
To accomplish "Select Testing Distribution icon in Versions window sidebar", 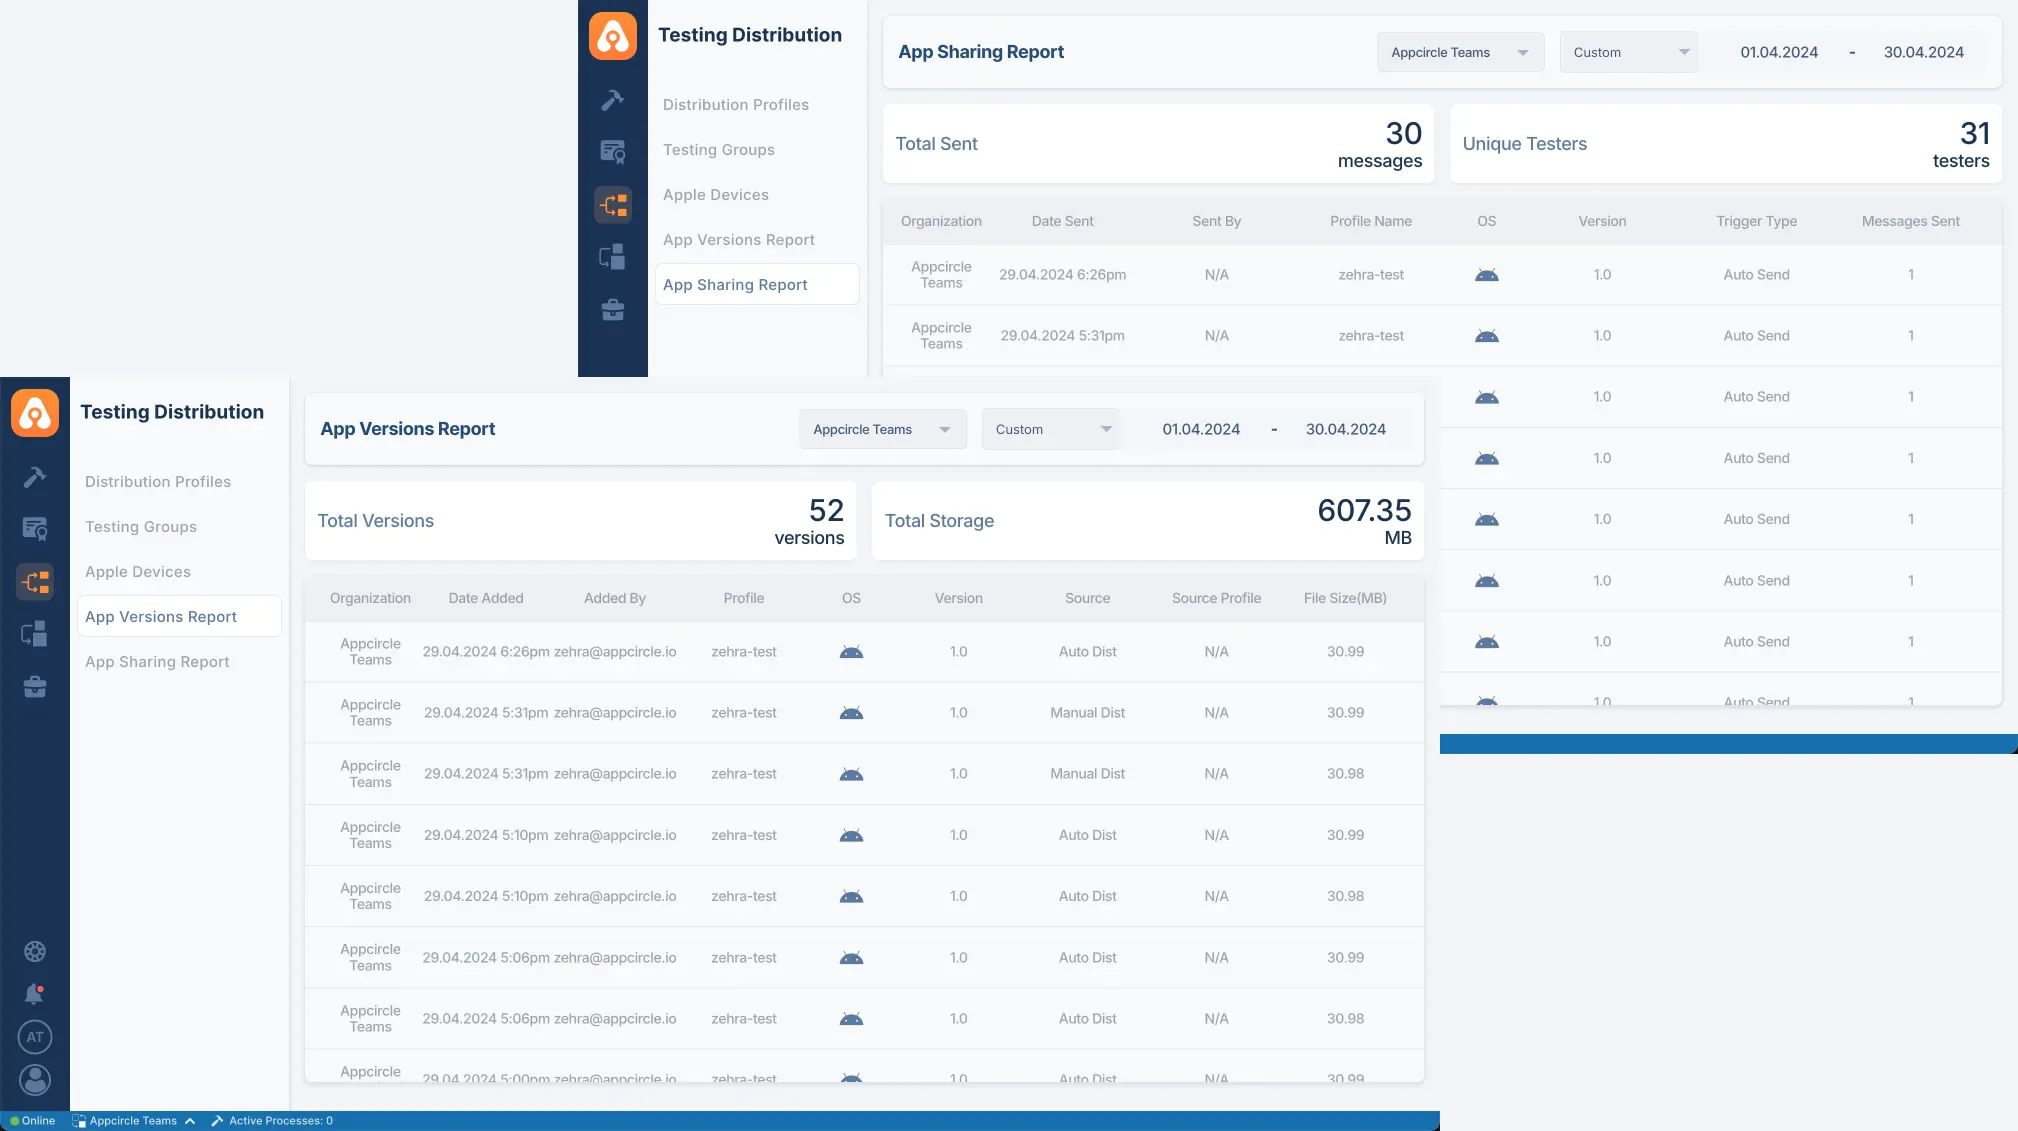I will pyautogui.click(x=35, y=582).
